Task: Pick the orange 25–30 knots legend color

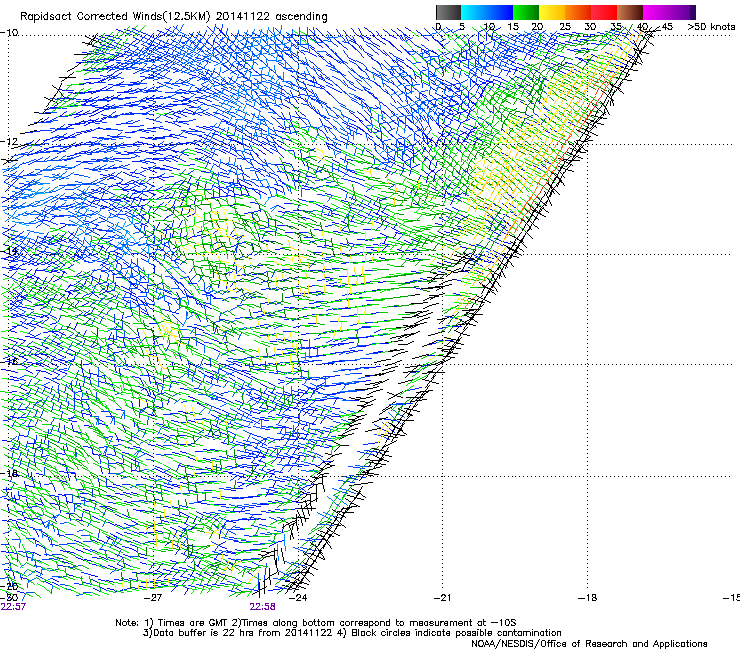Action: [578, 12]
